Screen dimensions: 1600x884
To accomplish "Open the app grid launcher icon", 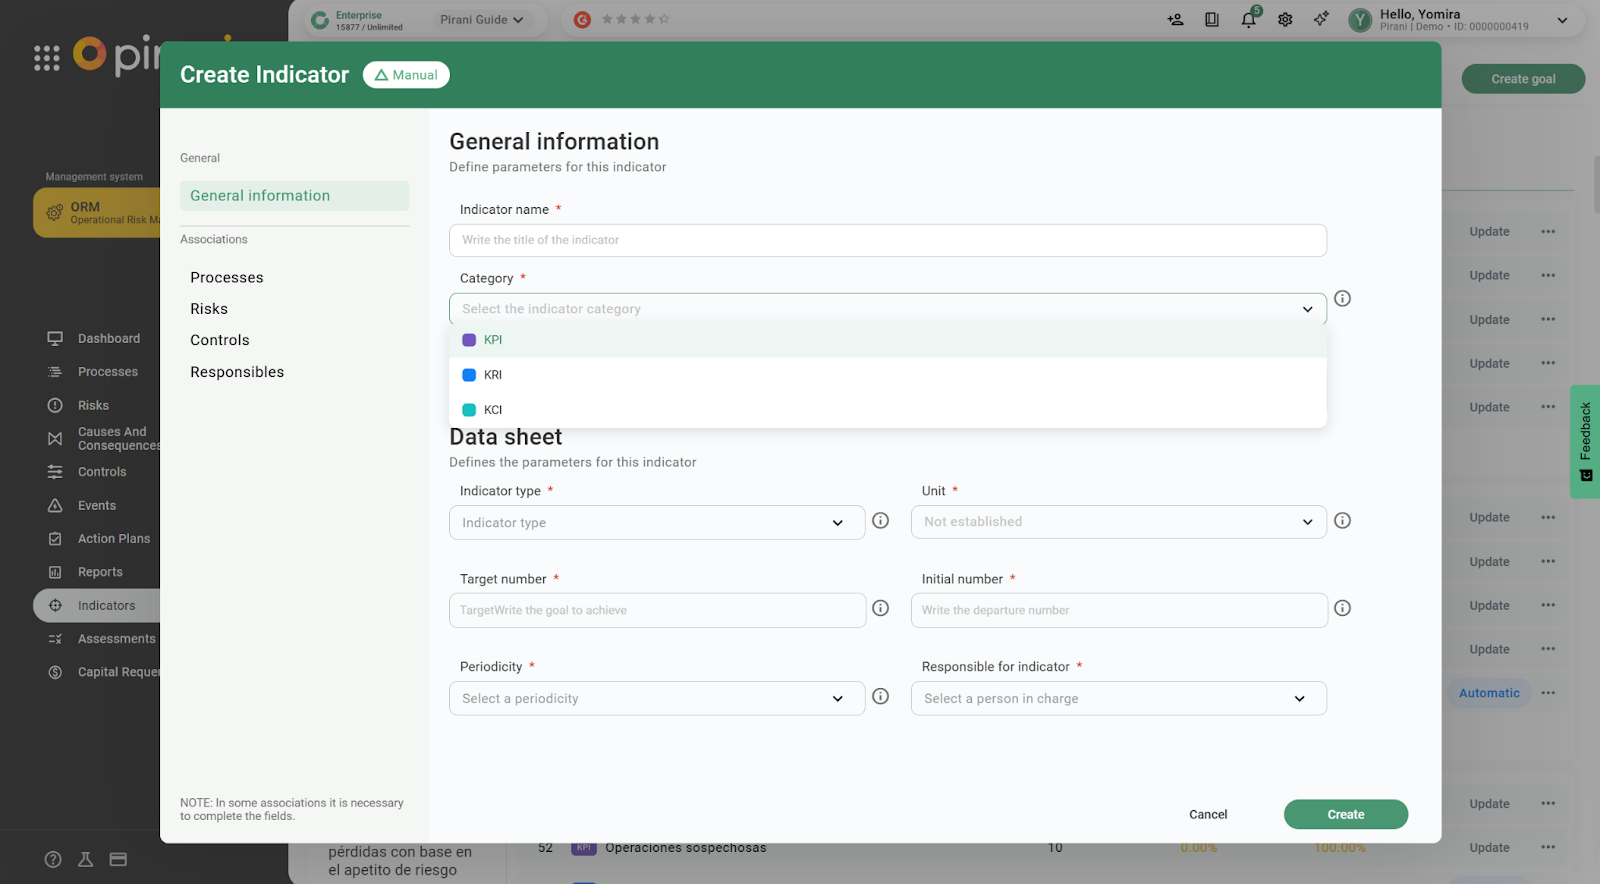I will [47, 58].
